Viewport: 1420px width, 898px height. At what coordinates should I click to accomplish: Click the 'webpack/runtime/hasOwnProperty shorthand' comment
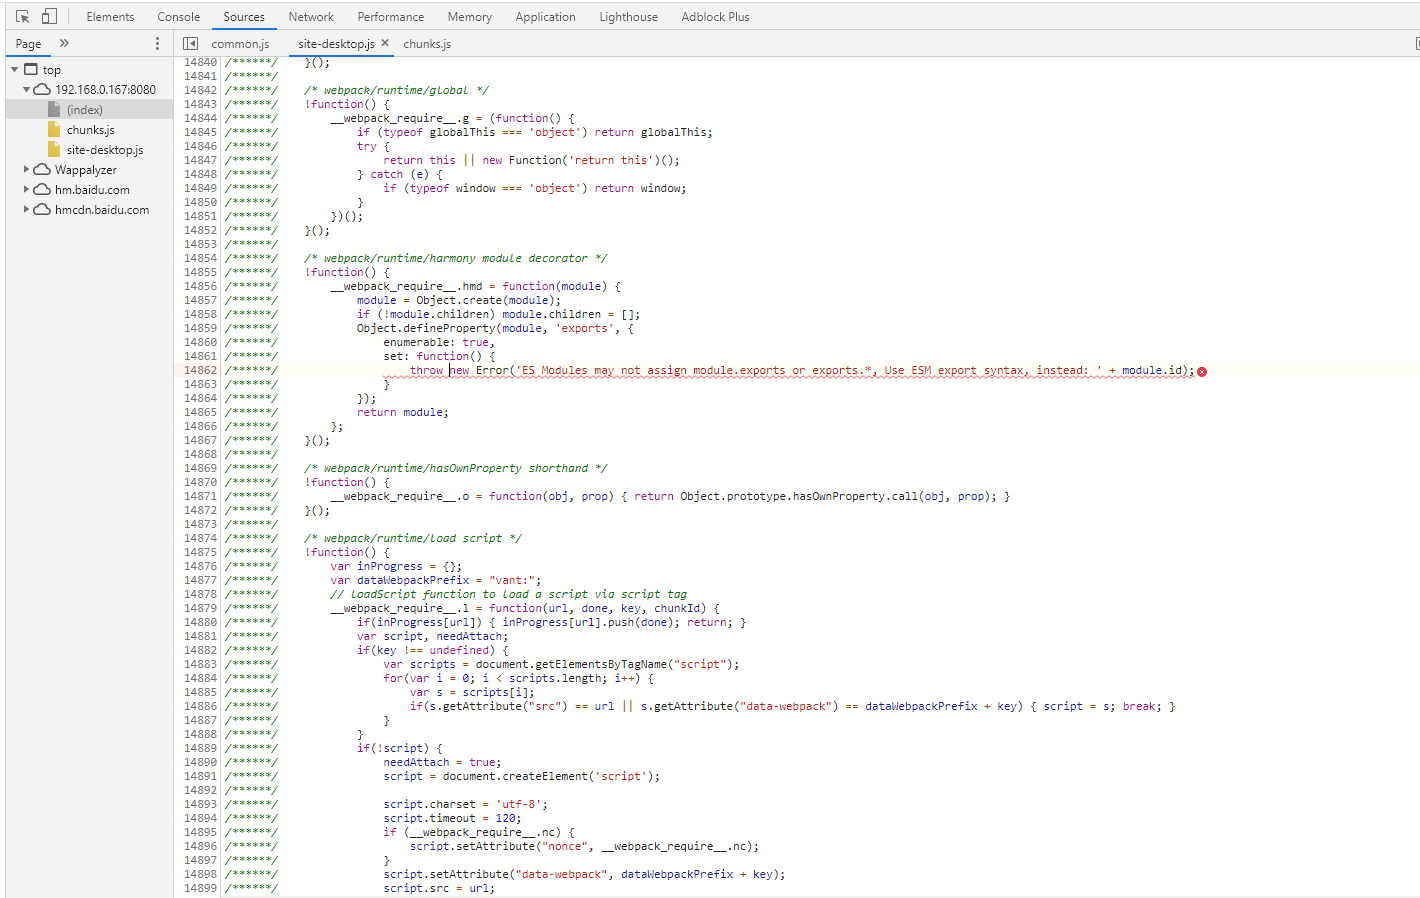click(x=455, y=468)
